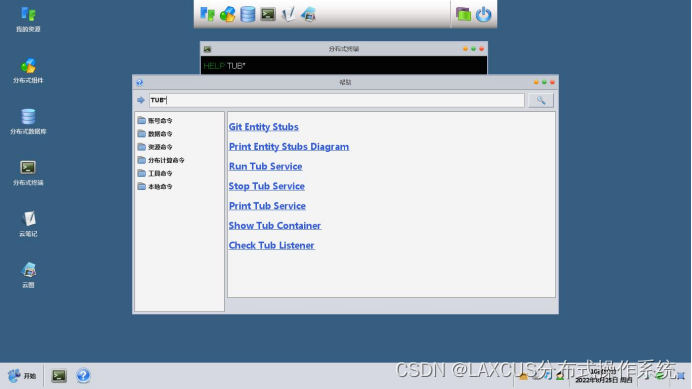692x389 pixels.
Task: Select the 数据命令 folder in help tree
Action: tap(155, 134)
